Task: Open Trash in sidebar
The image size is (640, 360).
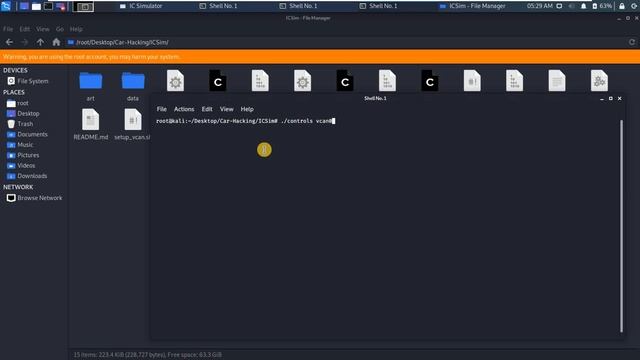Action: (x=20, y=124)
